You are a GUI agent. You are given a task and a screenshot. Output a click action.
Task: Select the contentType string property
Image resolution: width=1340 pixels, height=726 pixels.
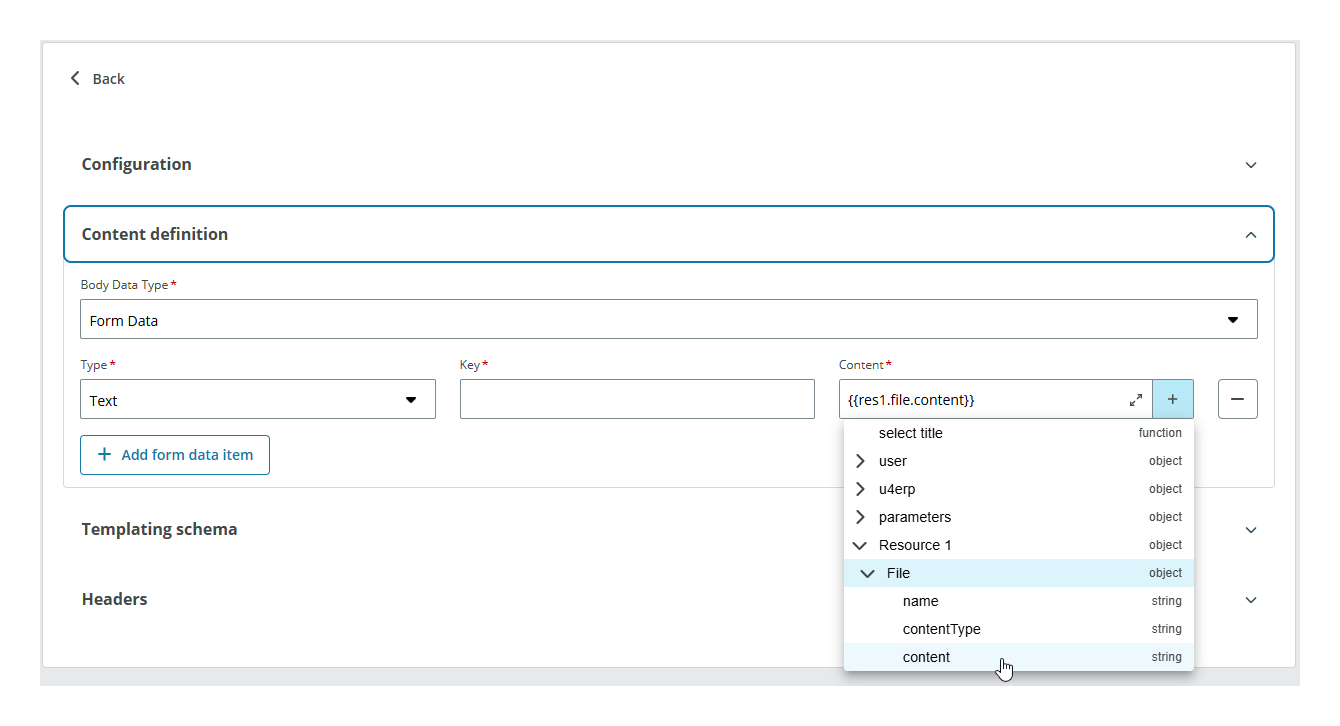[x=941, y=629]
